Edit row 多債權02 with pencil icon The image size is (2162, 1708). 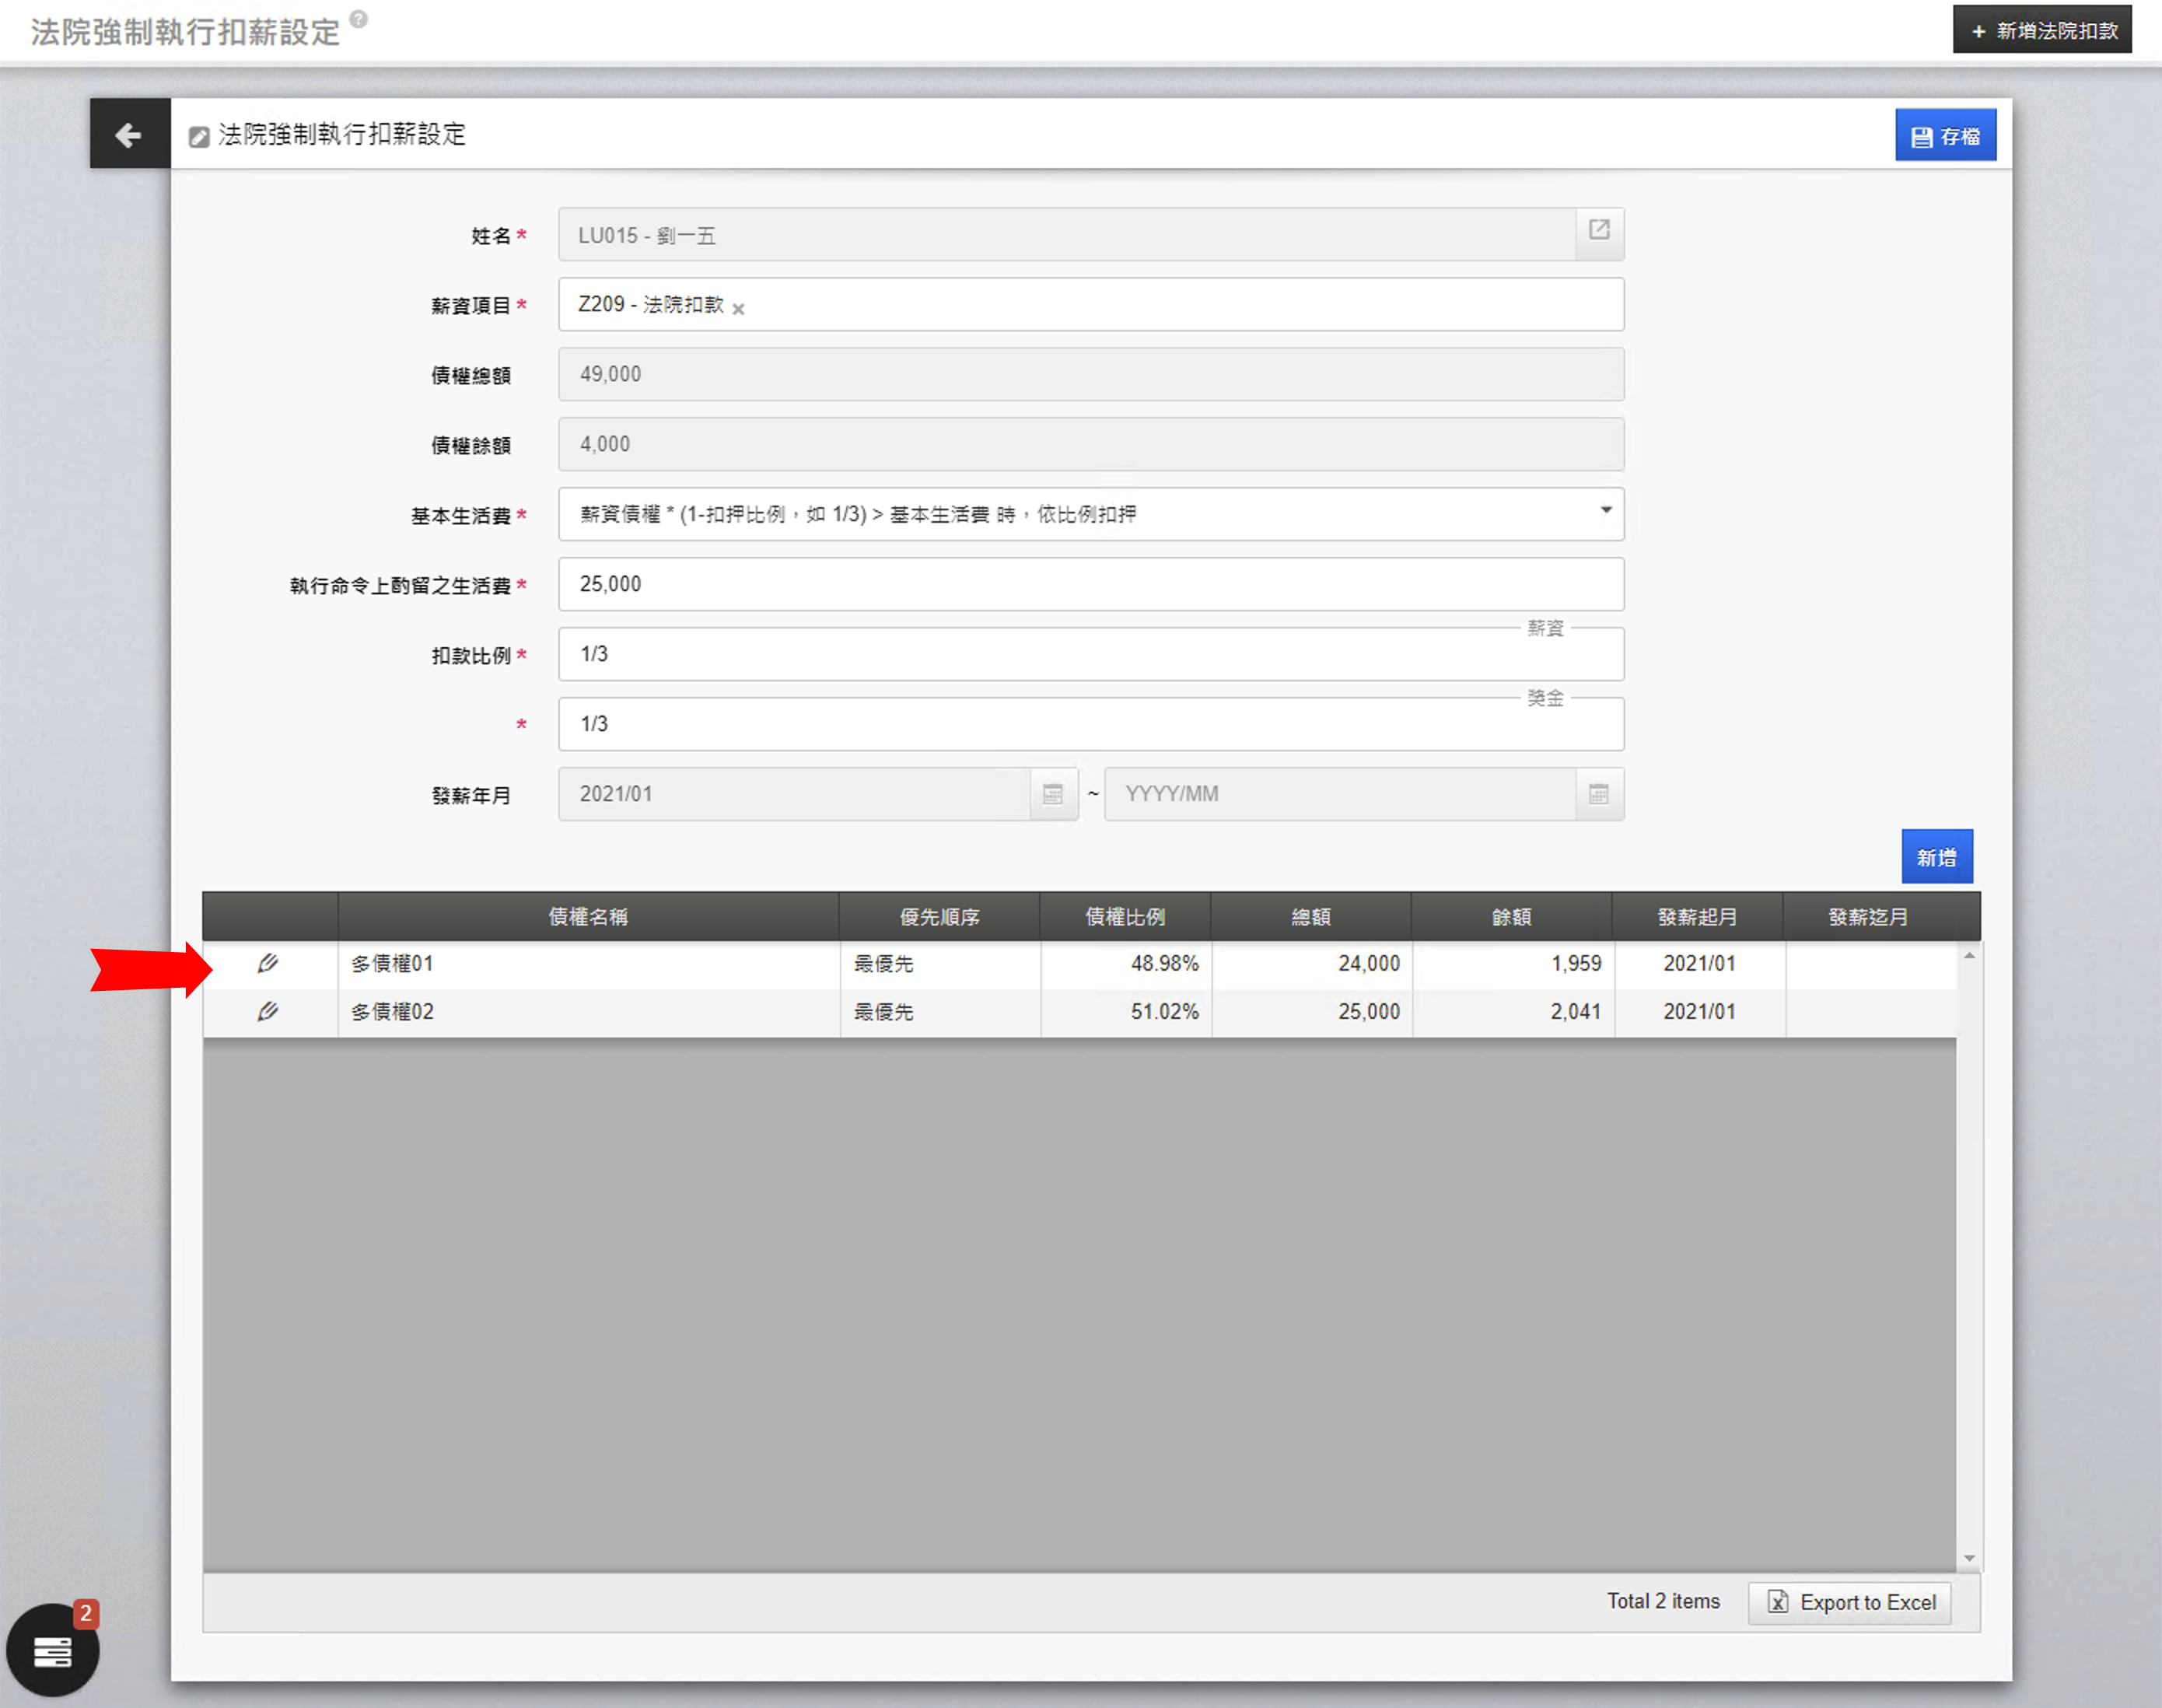click(267, 1011)
